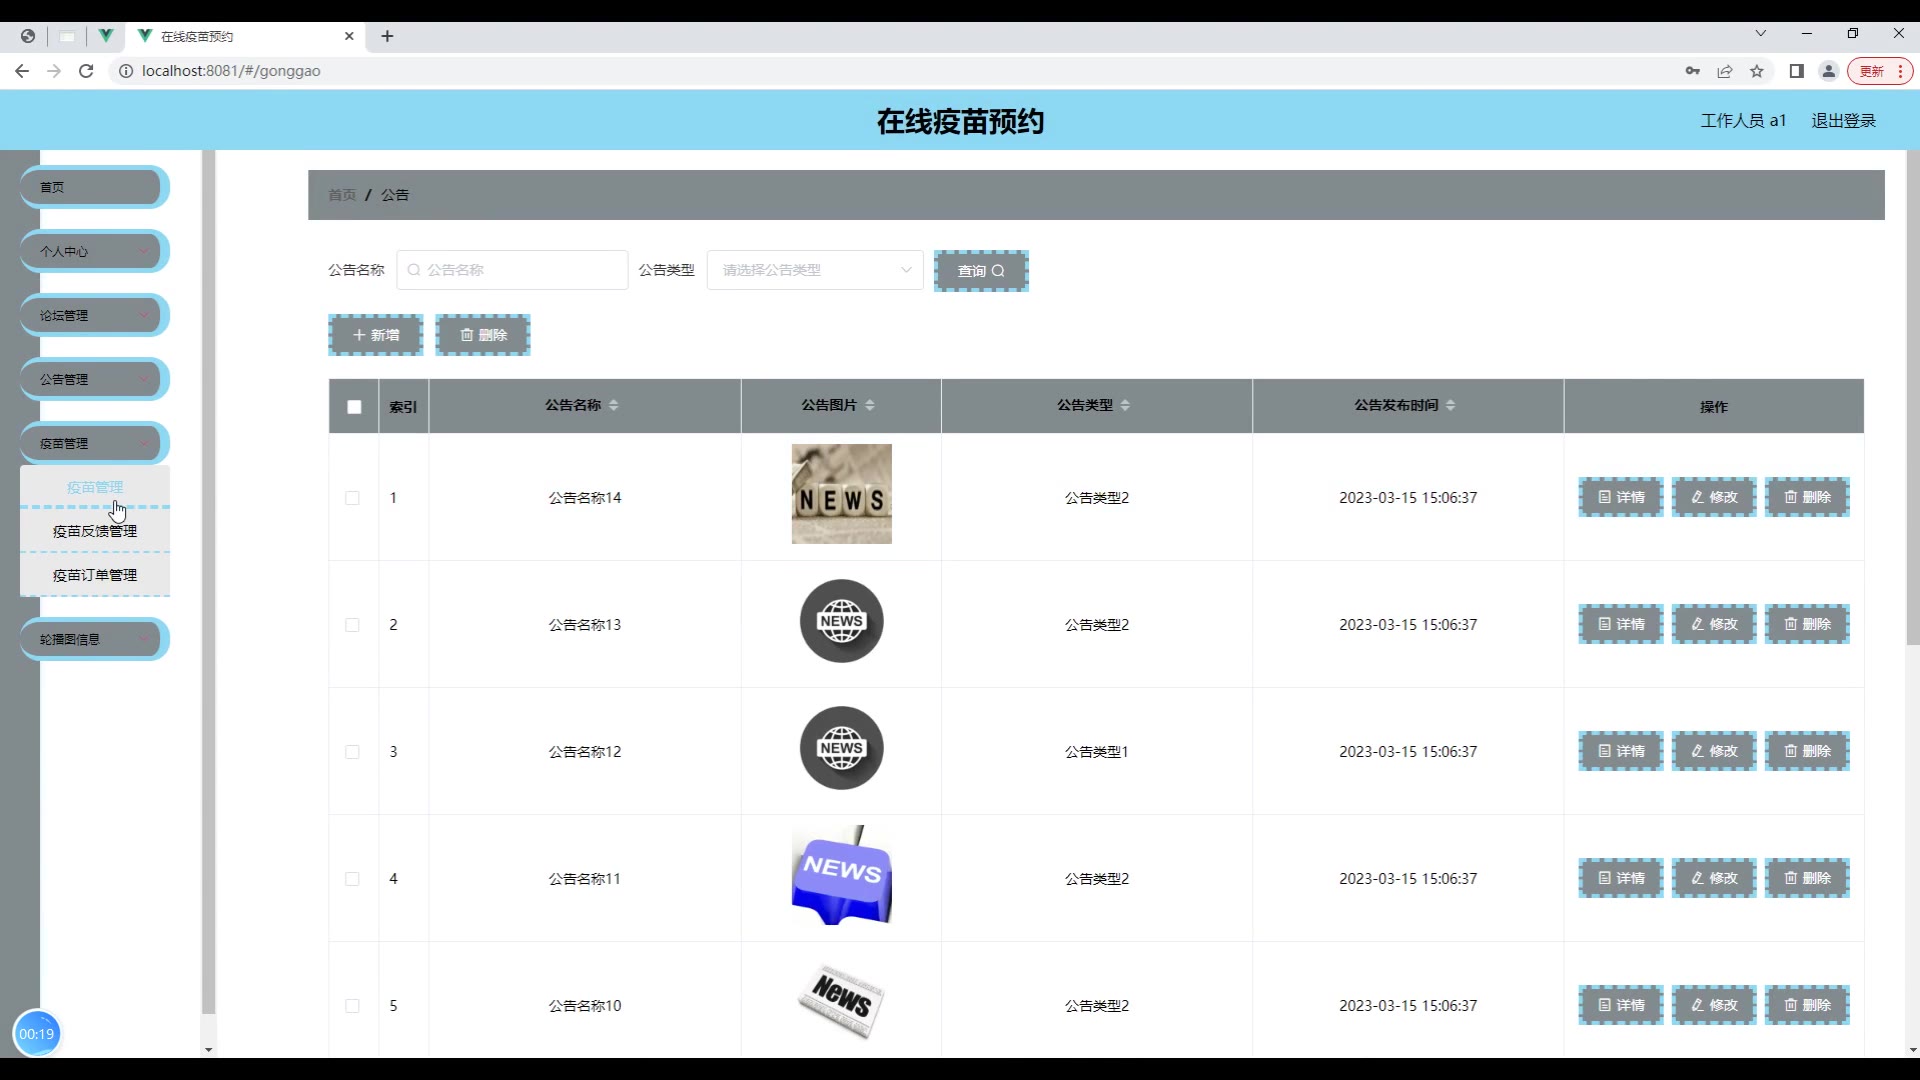Click 首页 breadcrumb link
1920x1080 pixels.
click(342, 195)
